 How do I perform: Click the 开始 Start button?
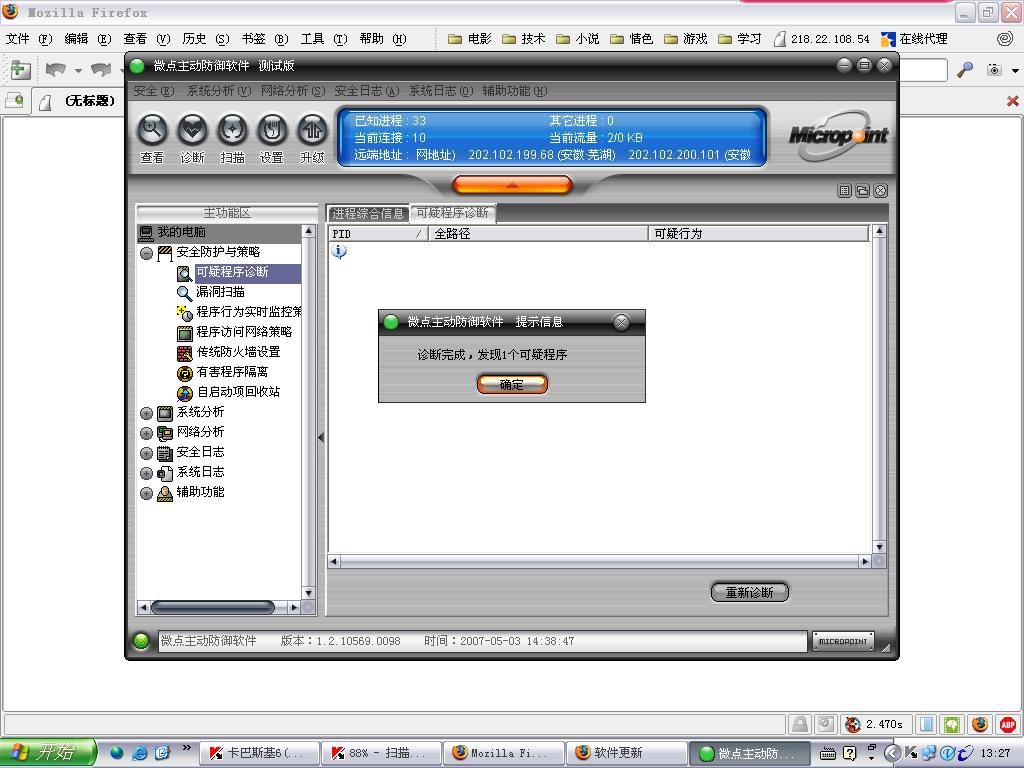48,753
